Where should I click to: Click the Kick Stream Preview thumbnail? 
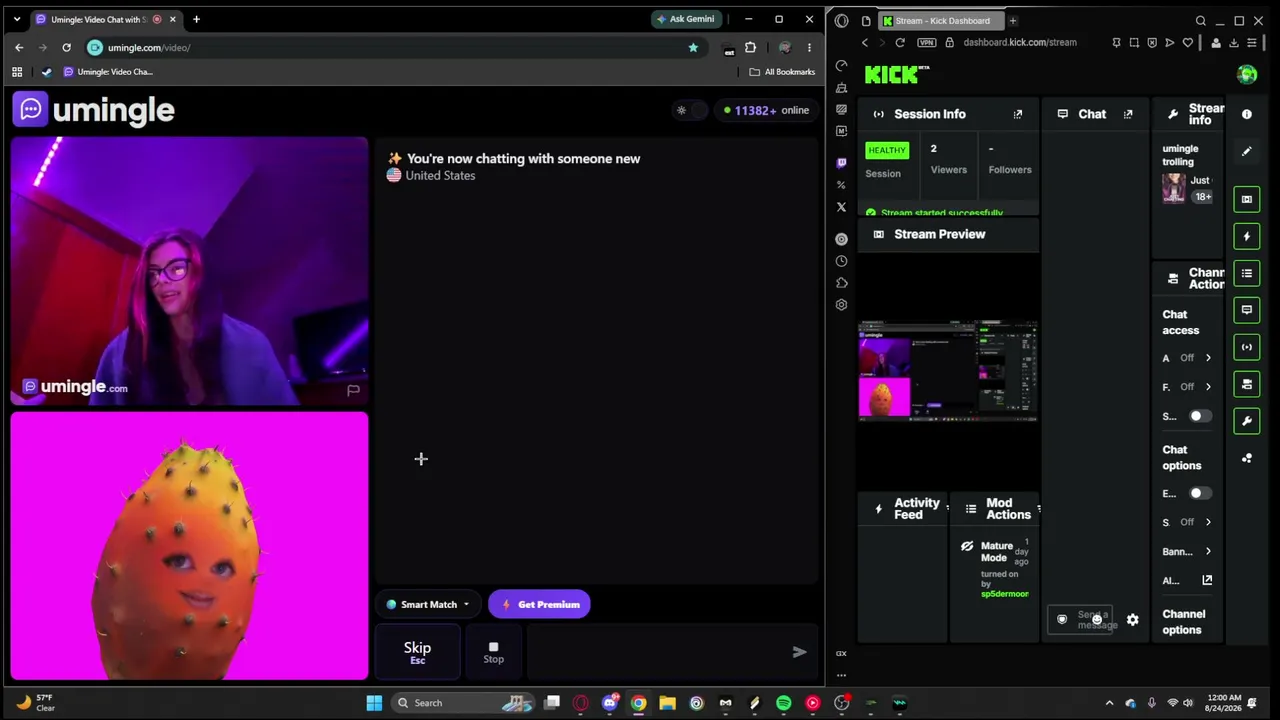[948, 370]
